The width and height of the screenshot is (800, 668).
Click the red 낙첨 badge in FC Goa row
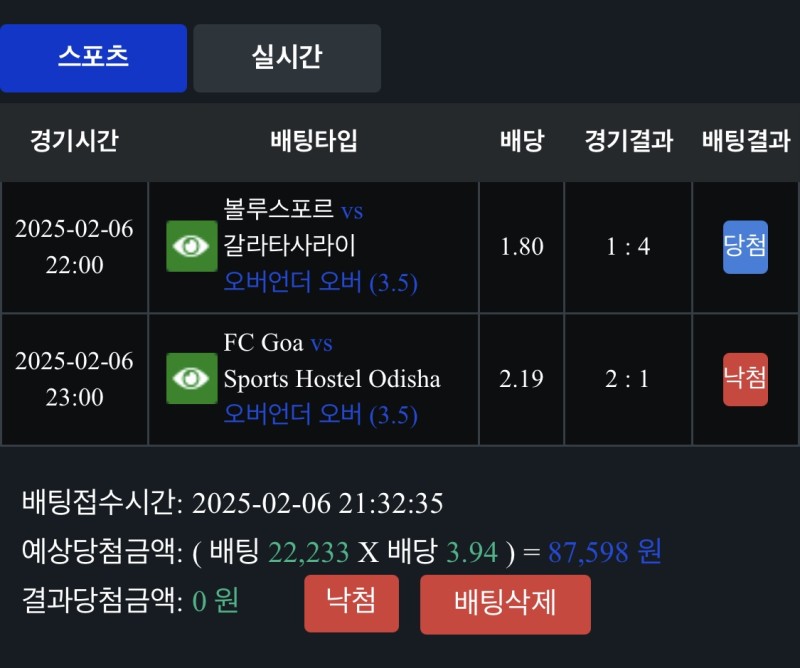click(x=745, y=378)
